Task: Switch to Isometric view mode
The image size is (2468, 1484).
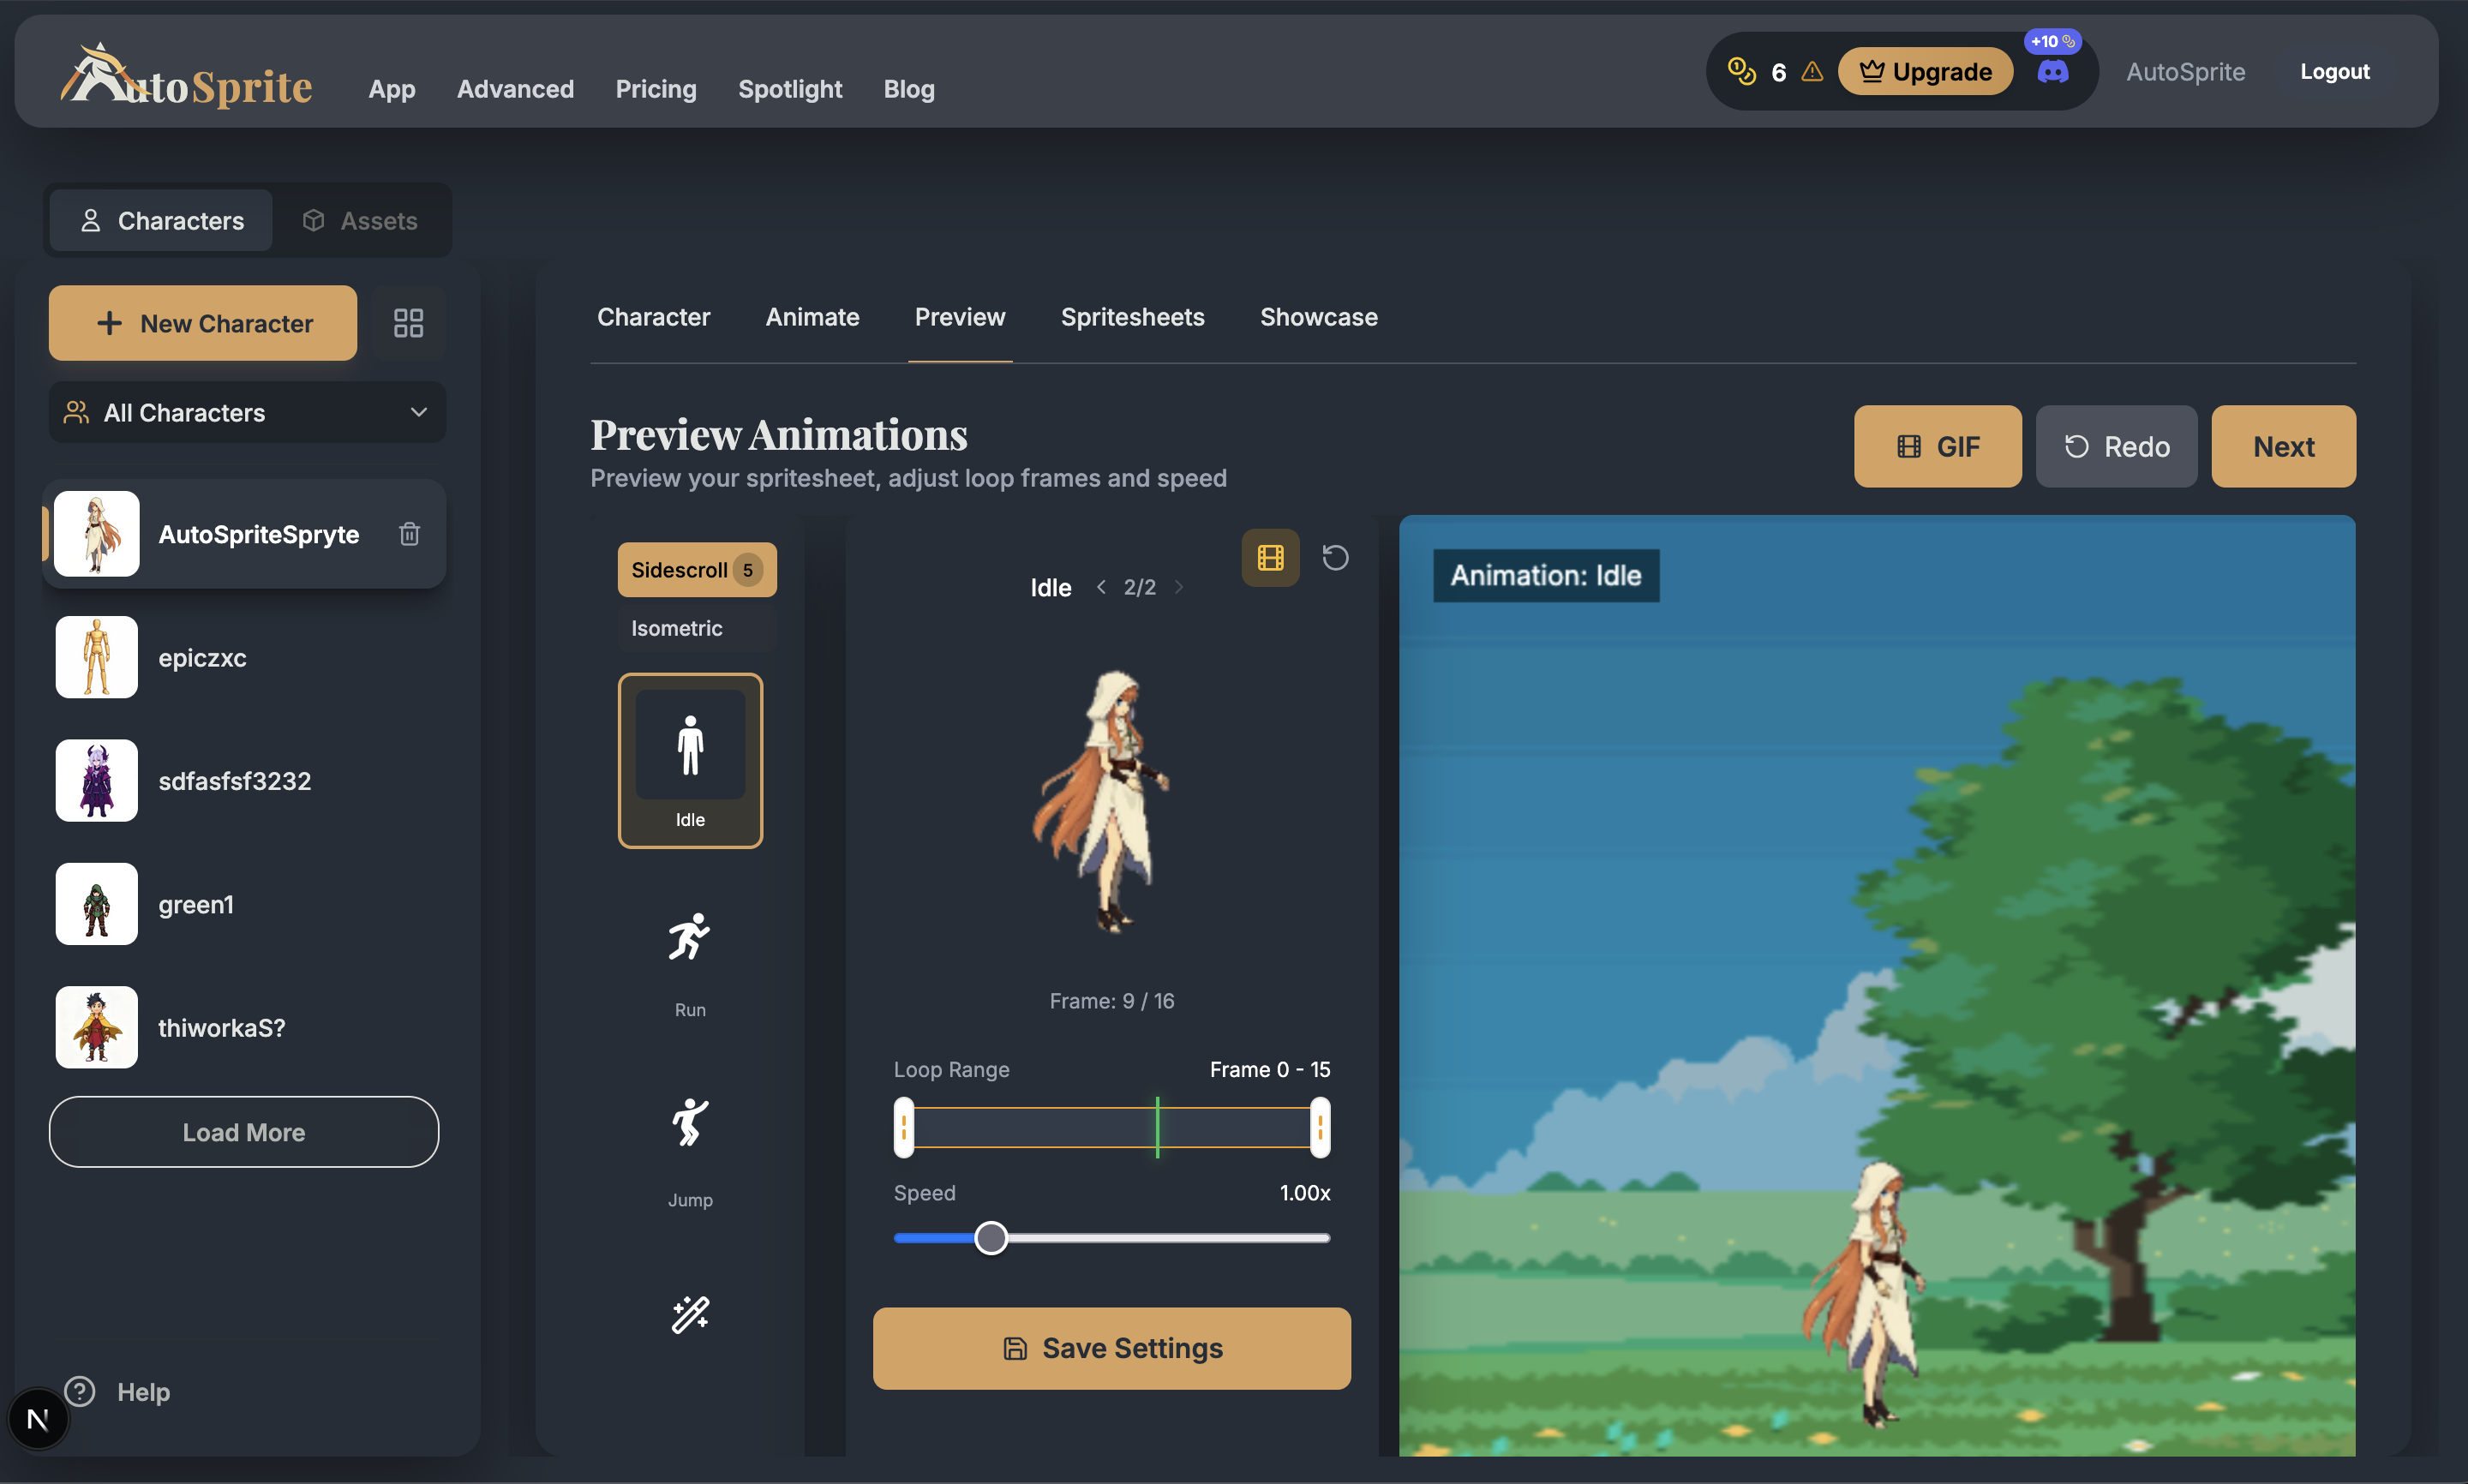Action: pos(677,628)
